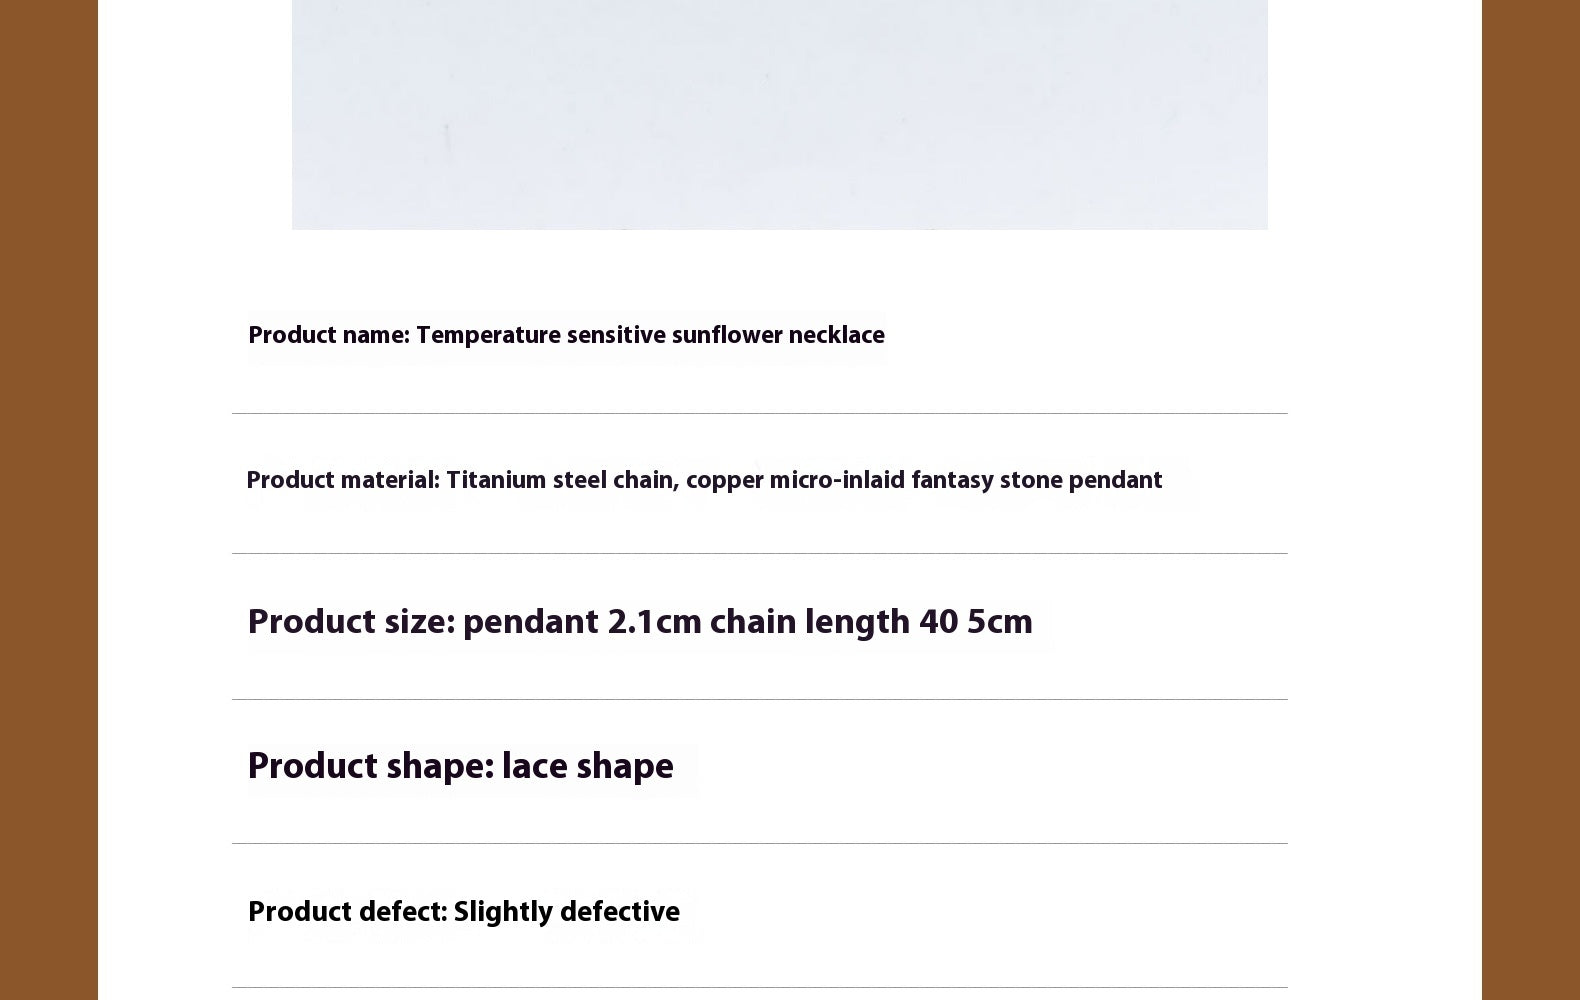The image size is (1580, 1000).
Task: Click the 'Product name:' label
Action: [328, 336]
